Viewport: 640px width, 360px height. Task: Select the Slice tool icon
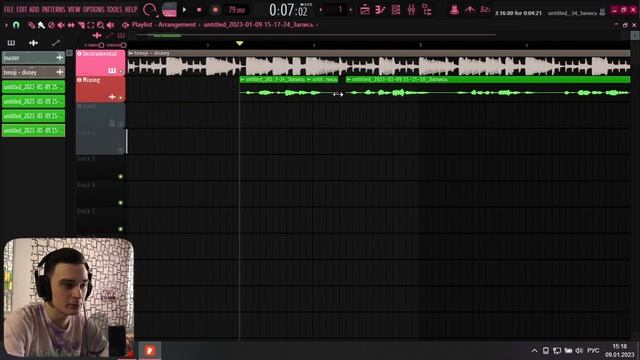pyautogui.click(x=81, y=25)
